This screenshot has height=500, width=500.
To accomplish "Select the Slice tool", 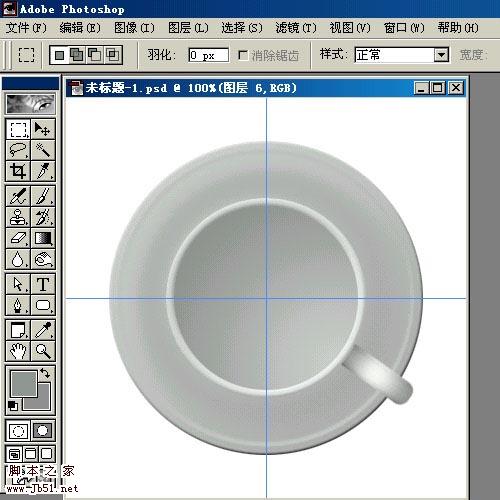I will click(43, 171).
